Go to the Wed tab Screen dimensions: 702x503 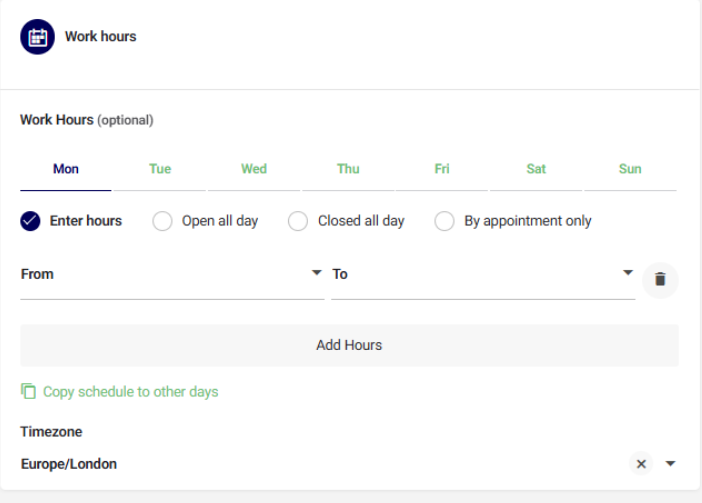254,169
